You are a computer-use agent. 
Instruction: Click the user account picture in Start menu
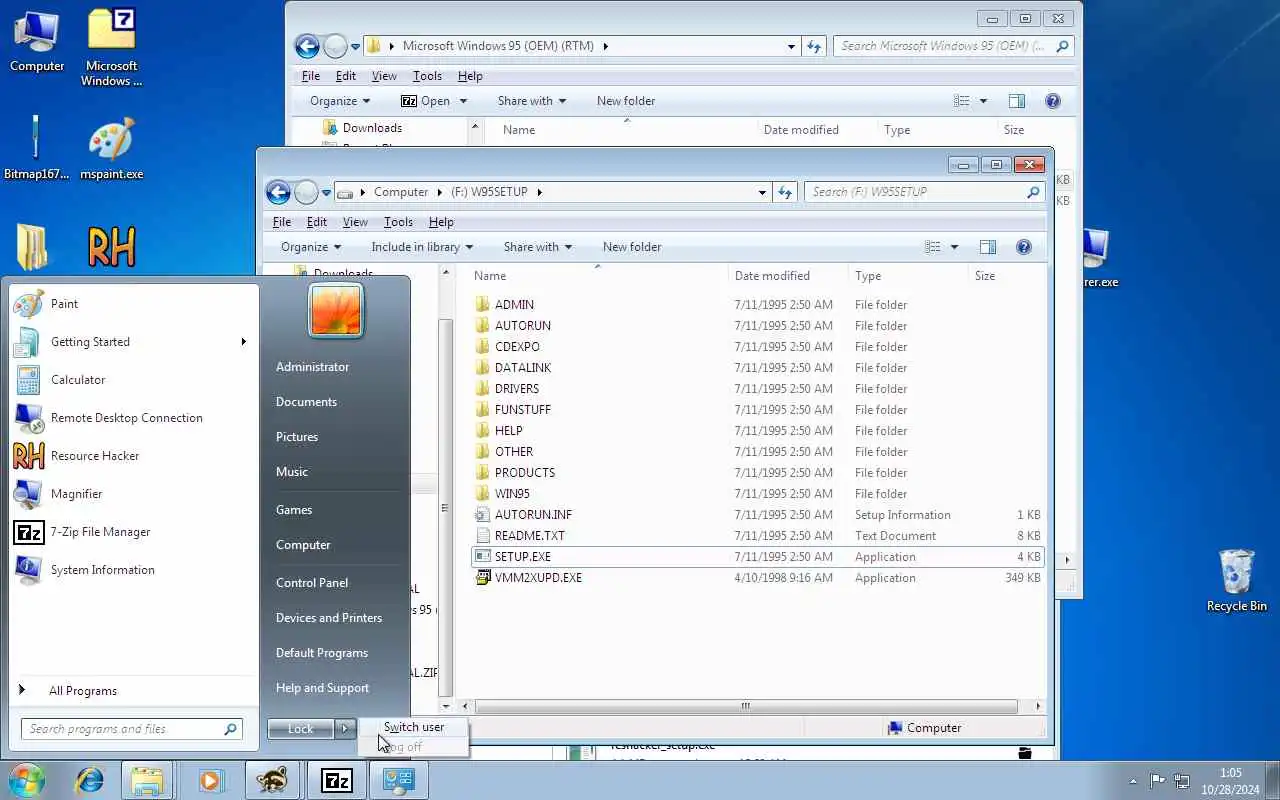336,310
